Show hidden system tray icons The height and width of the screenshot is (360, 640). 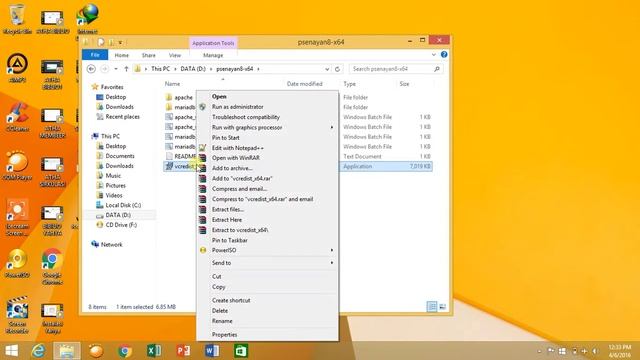point(540,351)
